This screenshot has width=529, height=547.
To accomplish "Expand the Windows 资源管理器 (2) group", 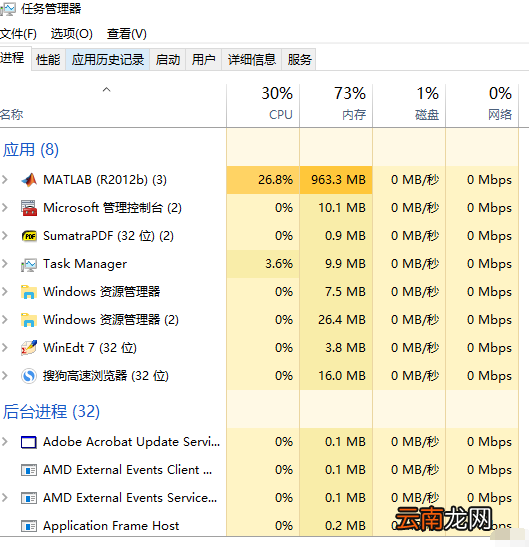I will pyautogui.click(x=5, y=320).
